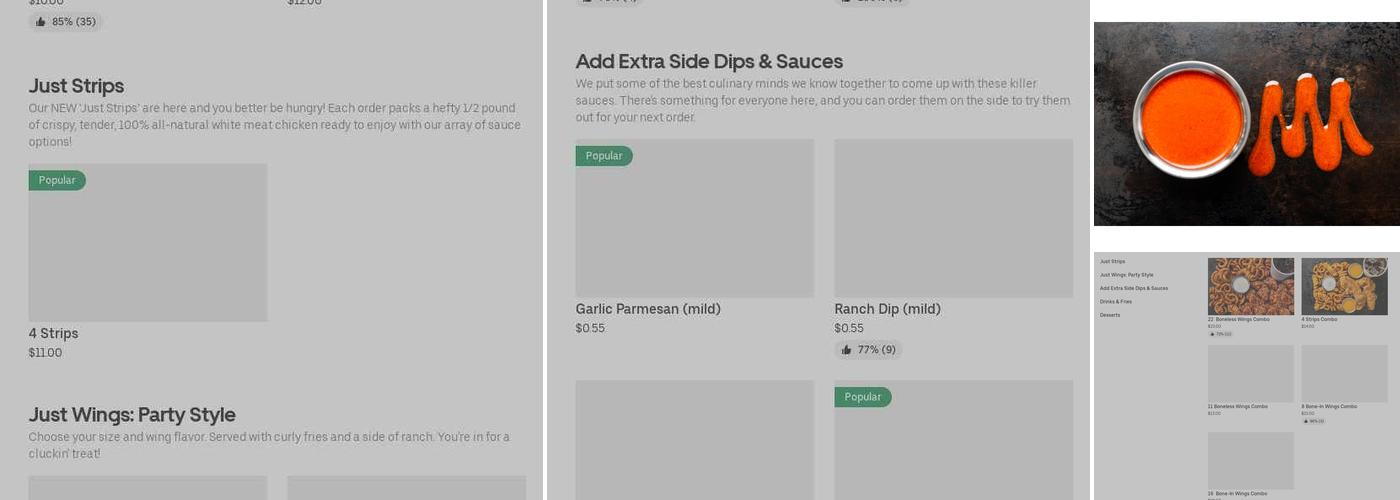Click the Popular badge on 4 Strips
Image resolution: width=1400 pixels, height=500 pixels.
coord(57,181)
